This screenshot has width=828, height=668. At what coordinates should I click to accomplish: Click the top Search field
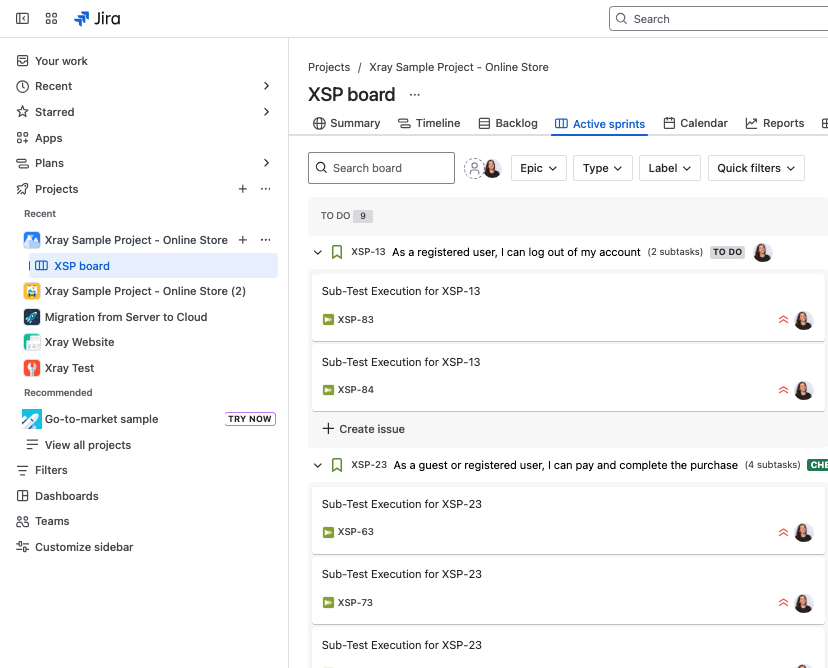tap(718, 19)
